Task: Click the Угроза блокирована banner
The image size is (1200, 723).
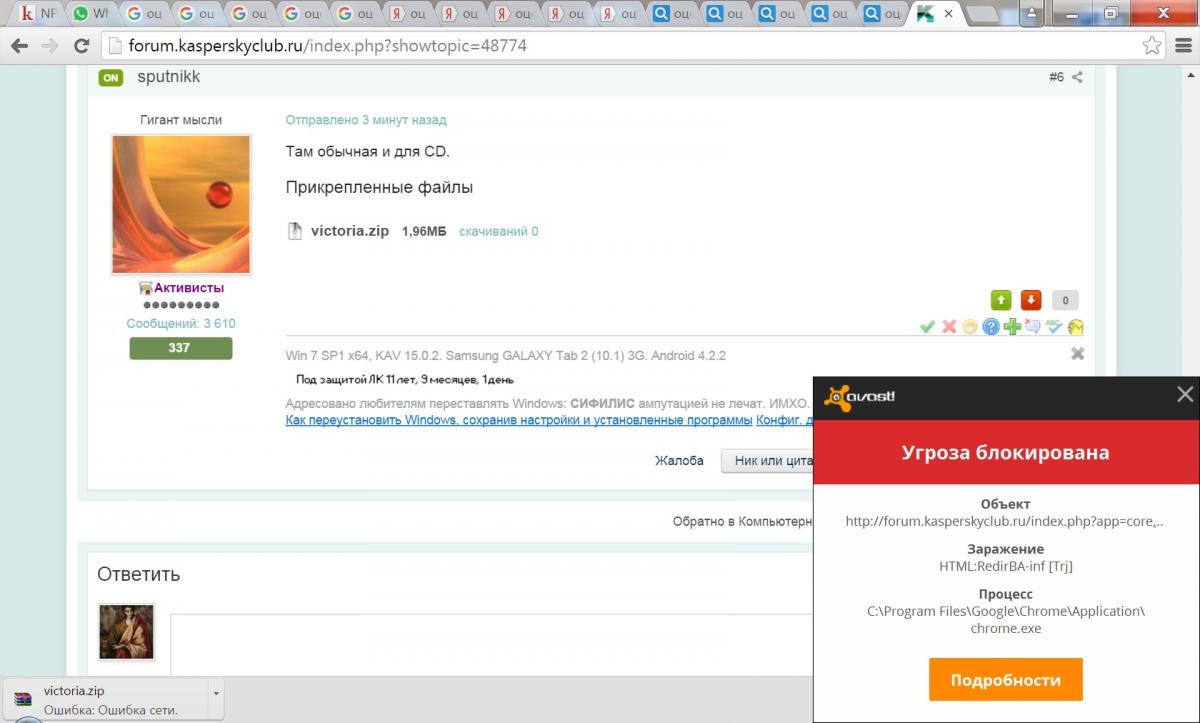Action: (1005, 453)
